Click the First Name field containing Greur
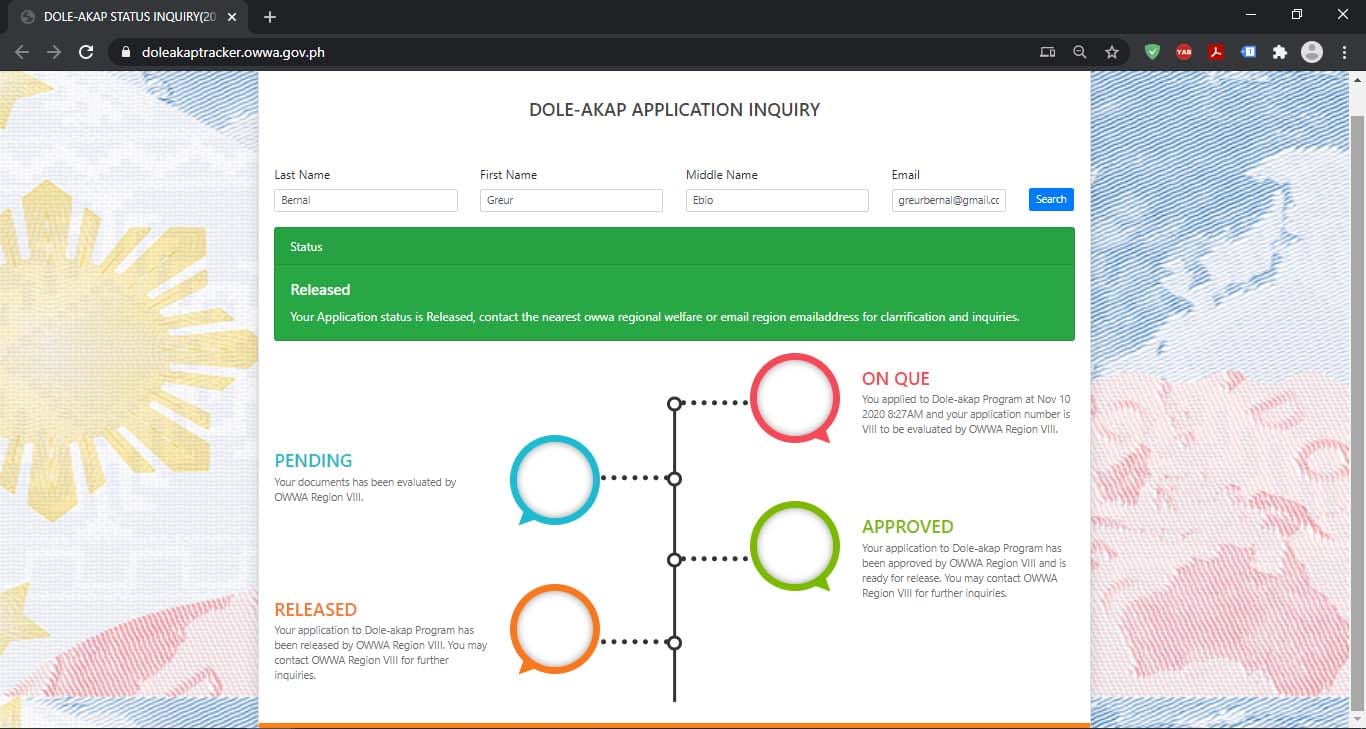The height and width of the screenshot is (729, 1366). coord(571,200)
